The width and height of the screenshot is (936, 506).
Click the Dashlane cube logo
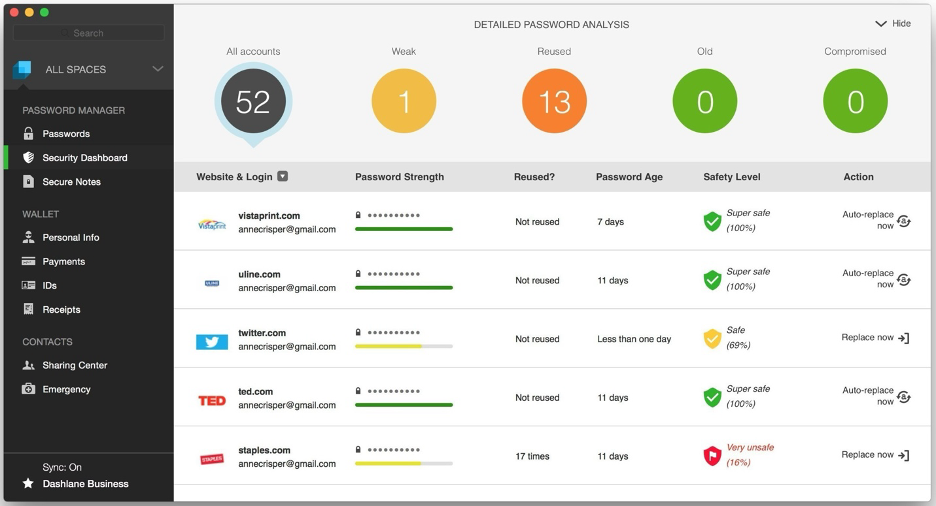click(22, 70)
